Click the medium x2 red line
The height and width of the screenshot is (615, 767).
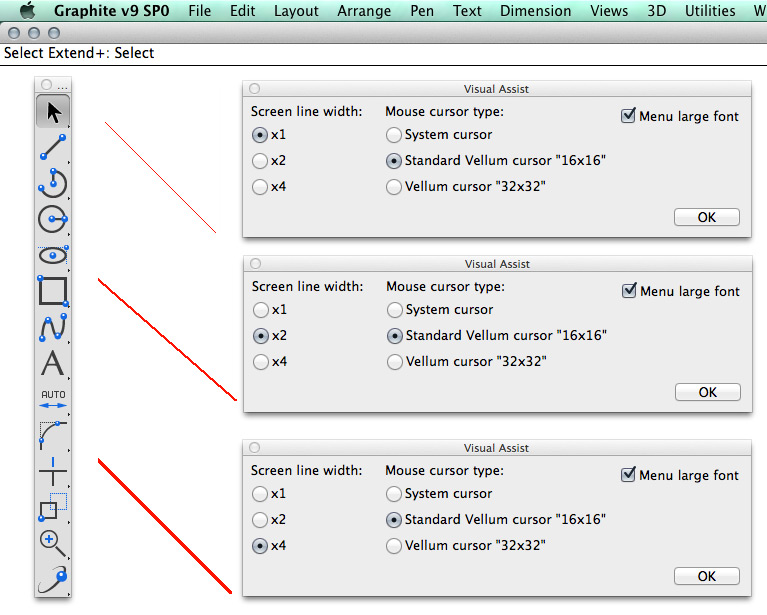[167, 340]
